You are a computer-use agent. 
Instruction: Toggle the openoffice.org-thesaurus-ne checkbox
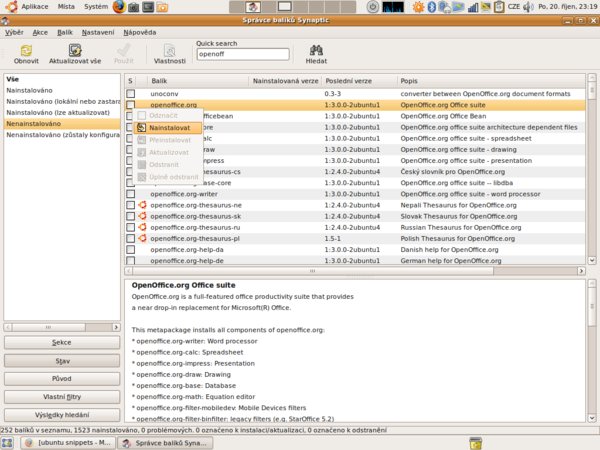point(131,205)
